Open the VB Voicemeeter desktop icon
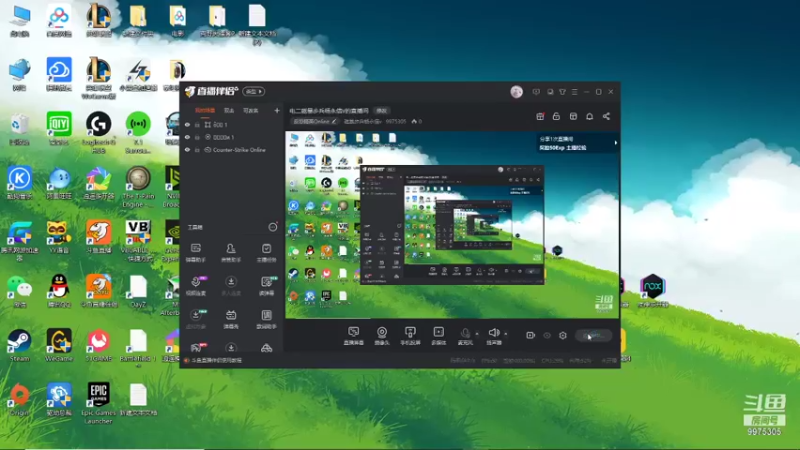Image resolution: width=800 pixels, height=450 pixels. (138, 241)
